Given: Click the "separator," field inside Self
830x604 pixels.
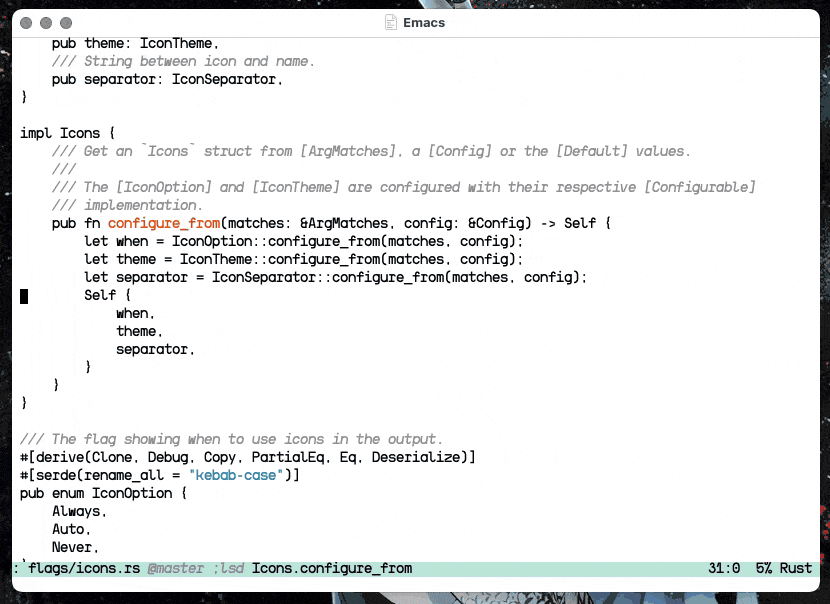Looking at the screenshot, I should pyautogui.click(x=156, y=349).
